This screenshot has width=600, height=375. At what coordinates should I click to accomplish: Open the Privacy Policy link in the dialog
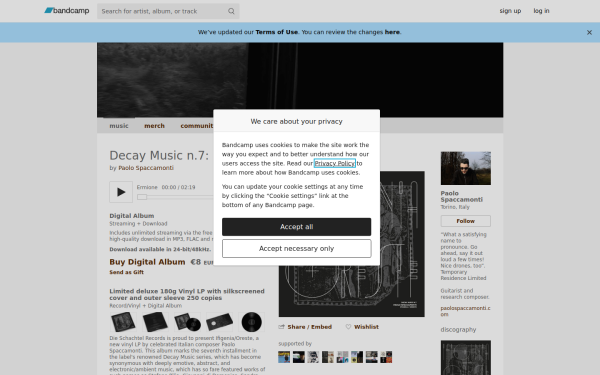coord(334,163)
